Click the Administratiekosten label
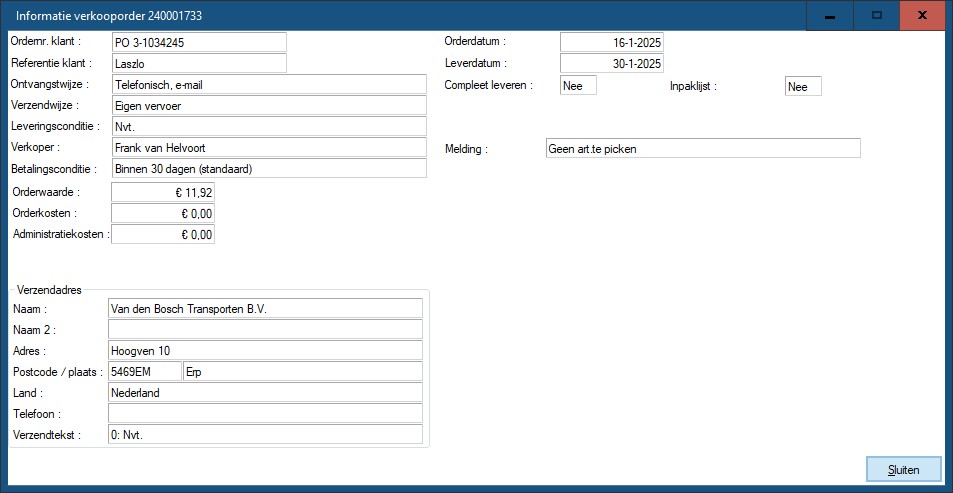The width and height of the screenshot is (953, 493). coord(61,234)
